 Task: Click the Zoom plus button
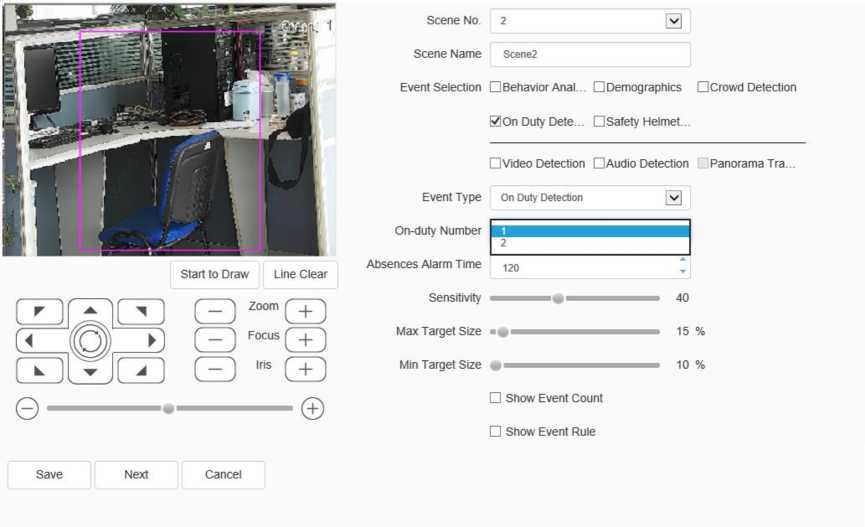click(x=305, y=311)
